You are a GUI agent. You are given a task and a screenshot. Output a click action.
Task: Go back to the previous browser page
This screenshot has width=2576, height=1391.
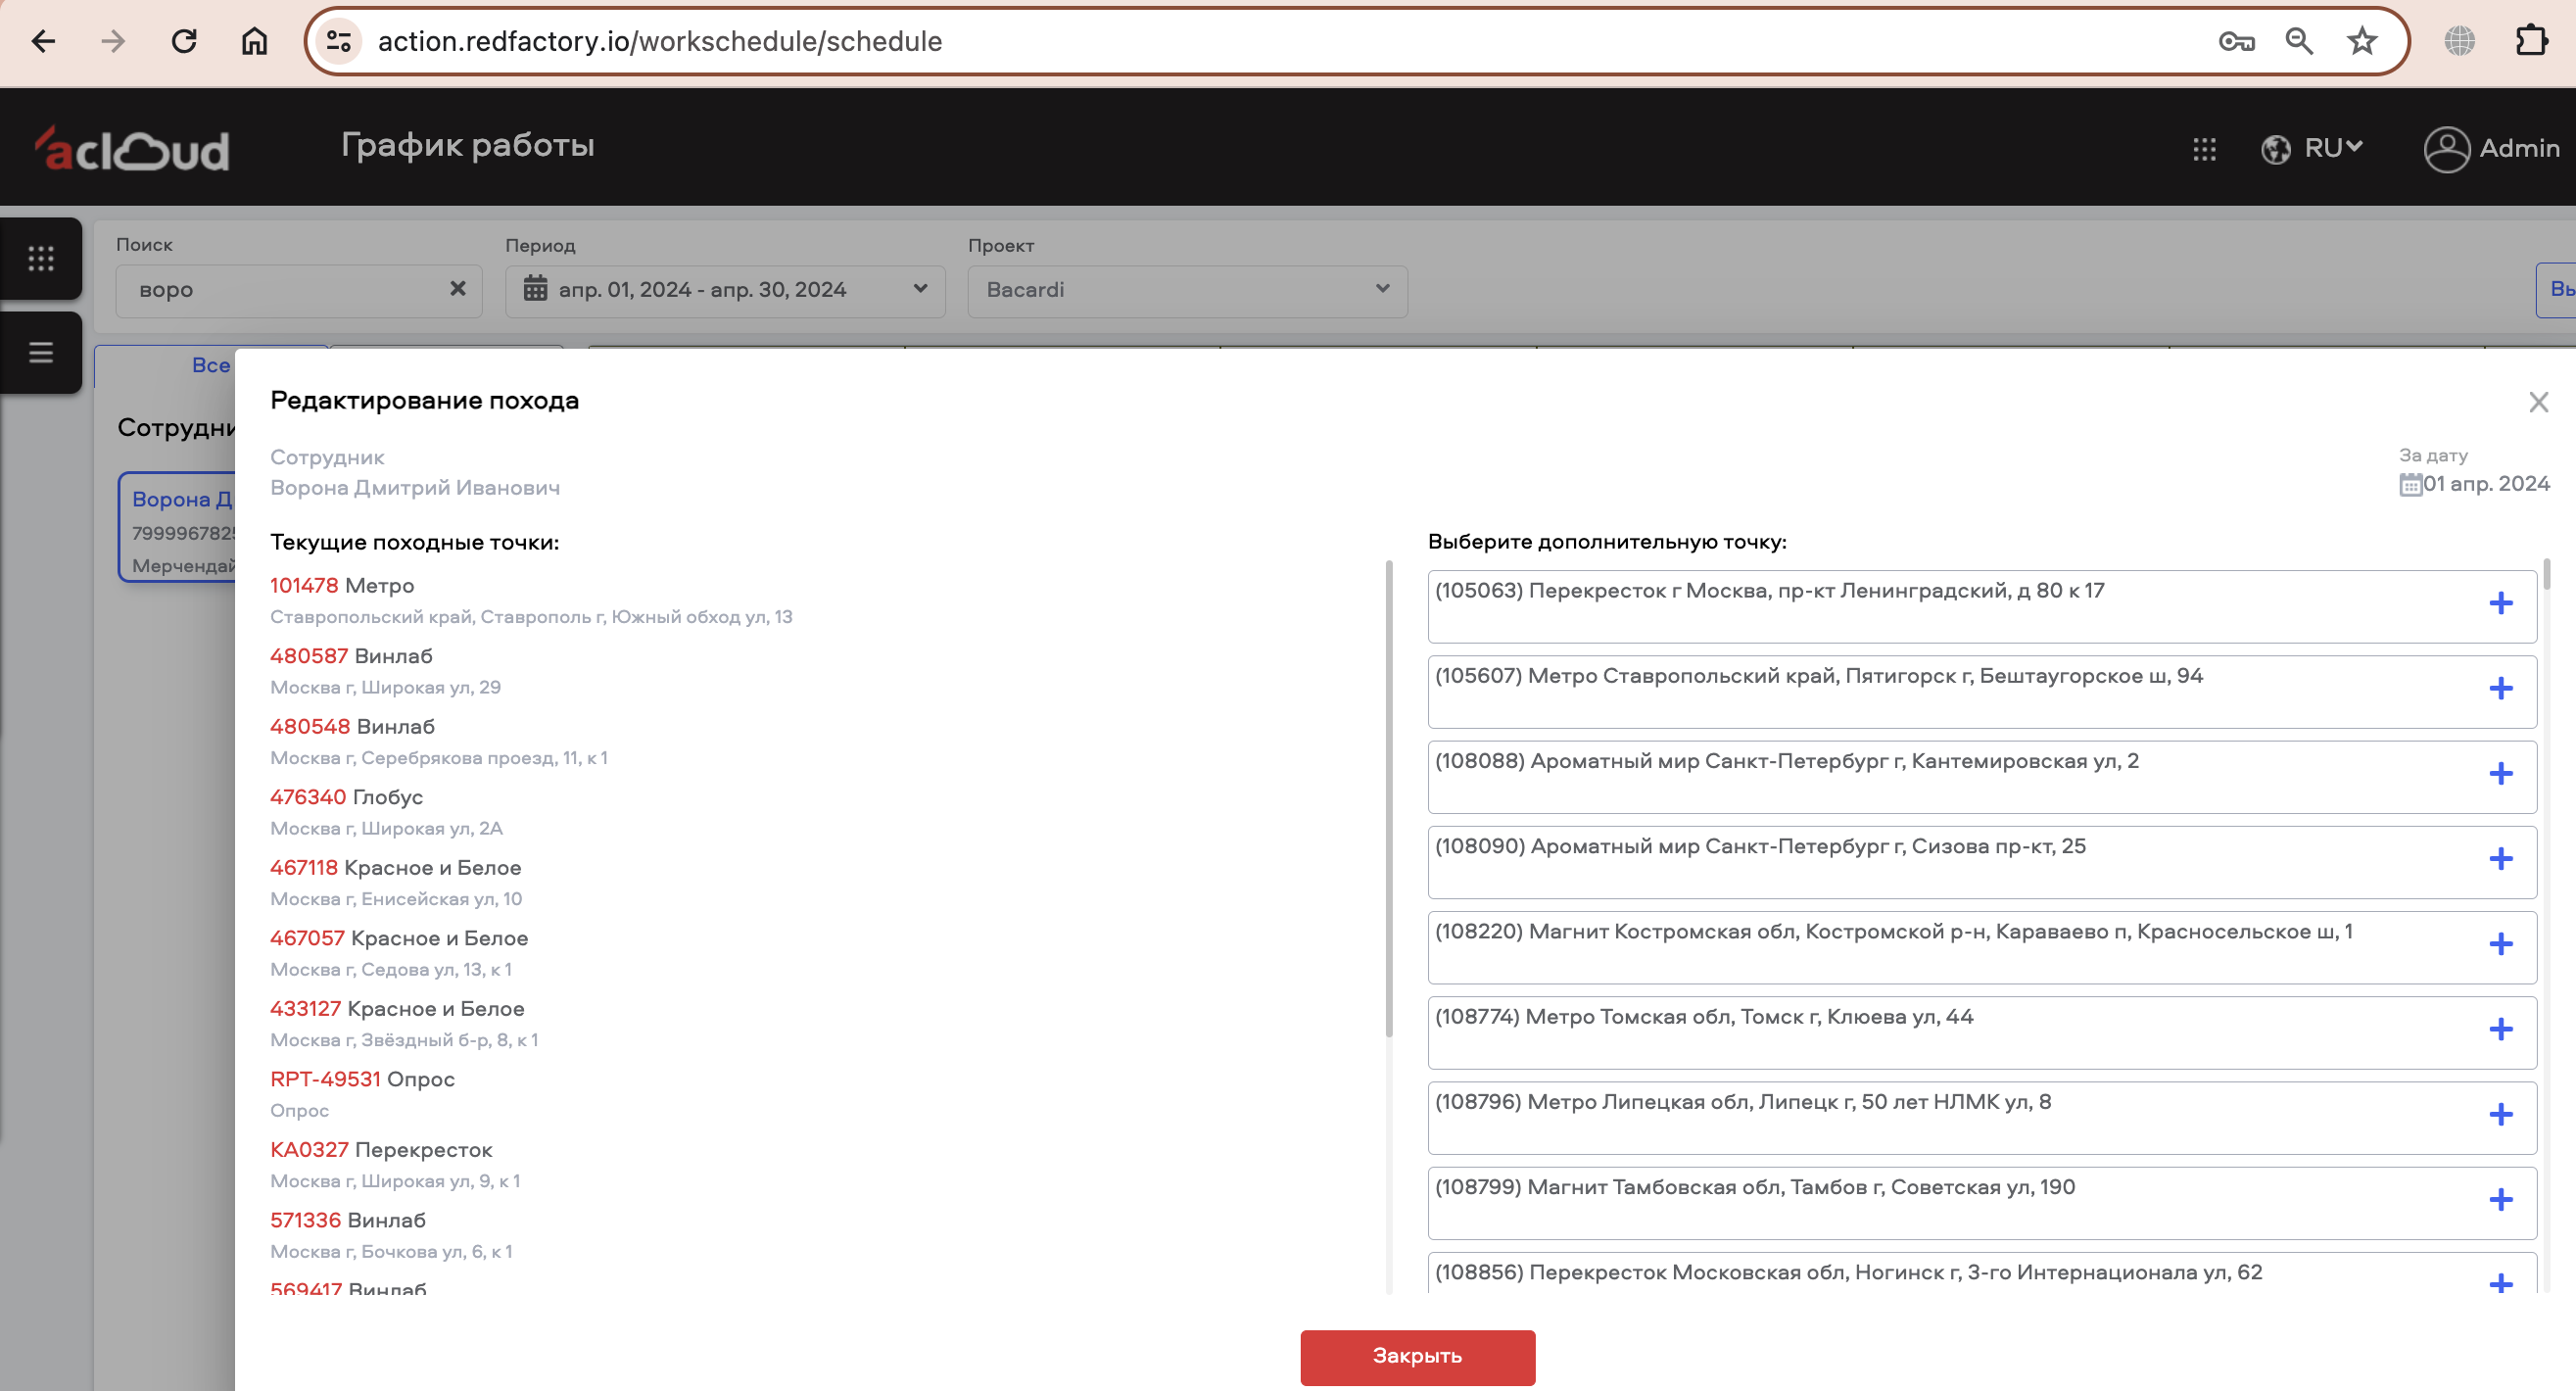(x=43, y=41)
